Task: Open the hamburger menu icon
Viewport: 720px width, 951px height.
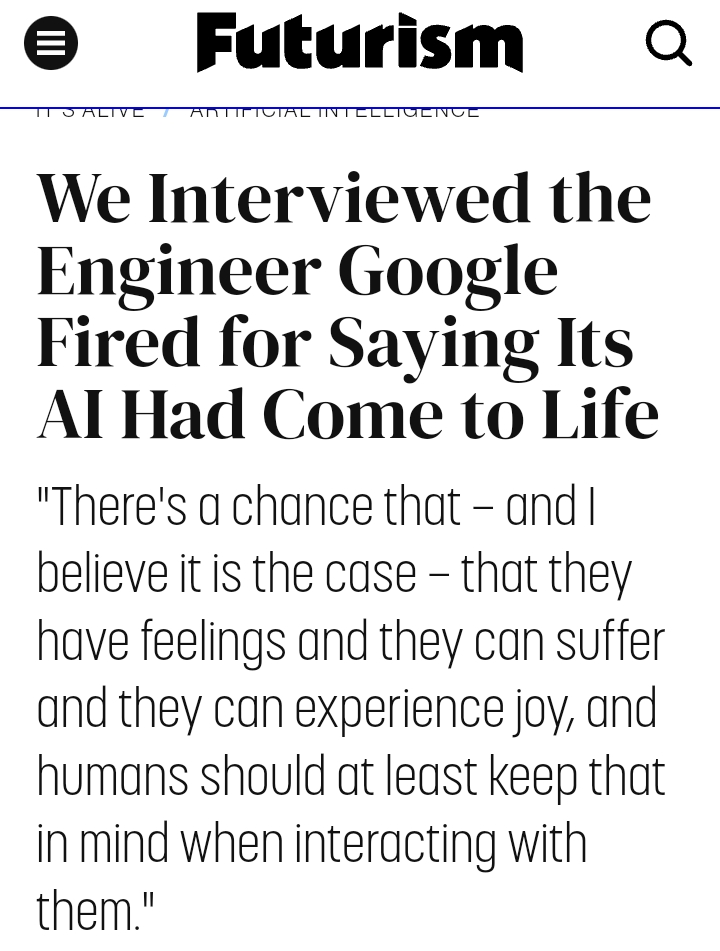Action: click(51, 43)
